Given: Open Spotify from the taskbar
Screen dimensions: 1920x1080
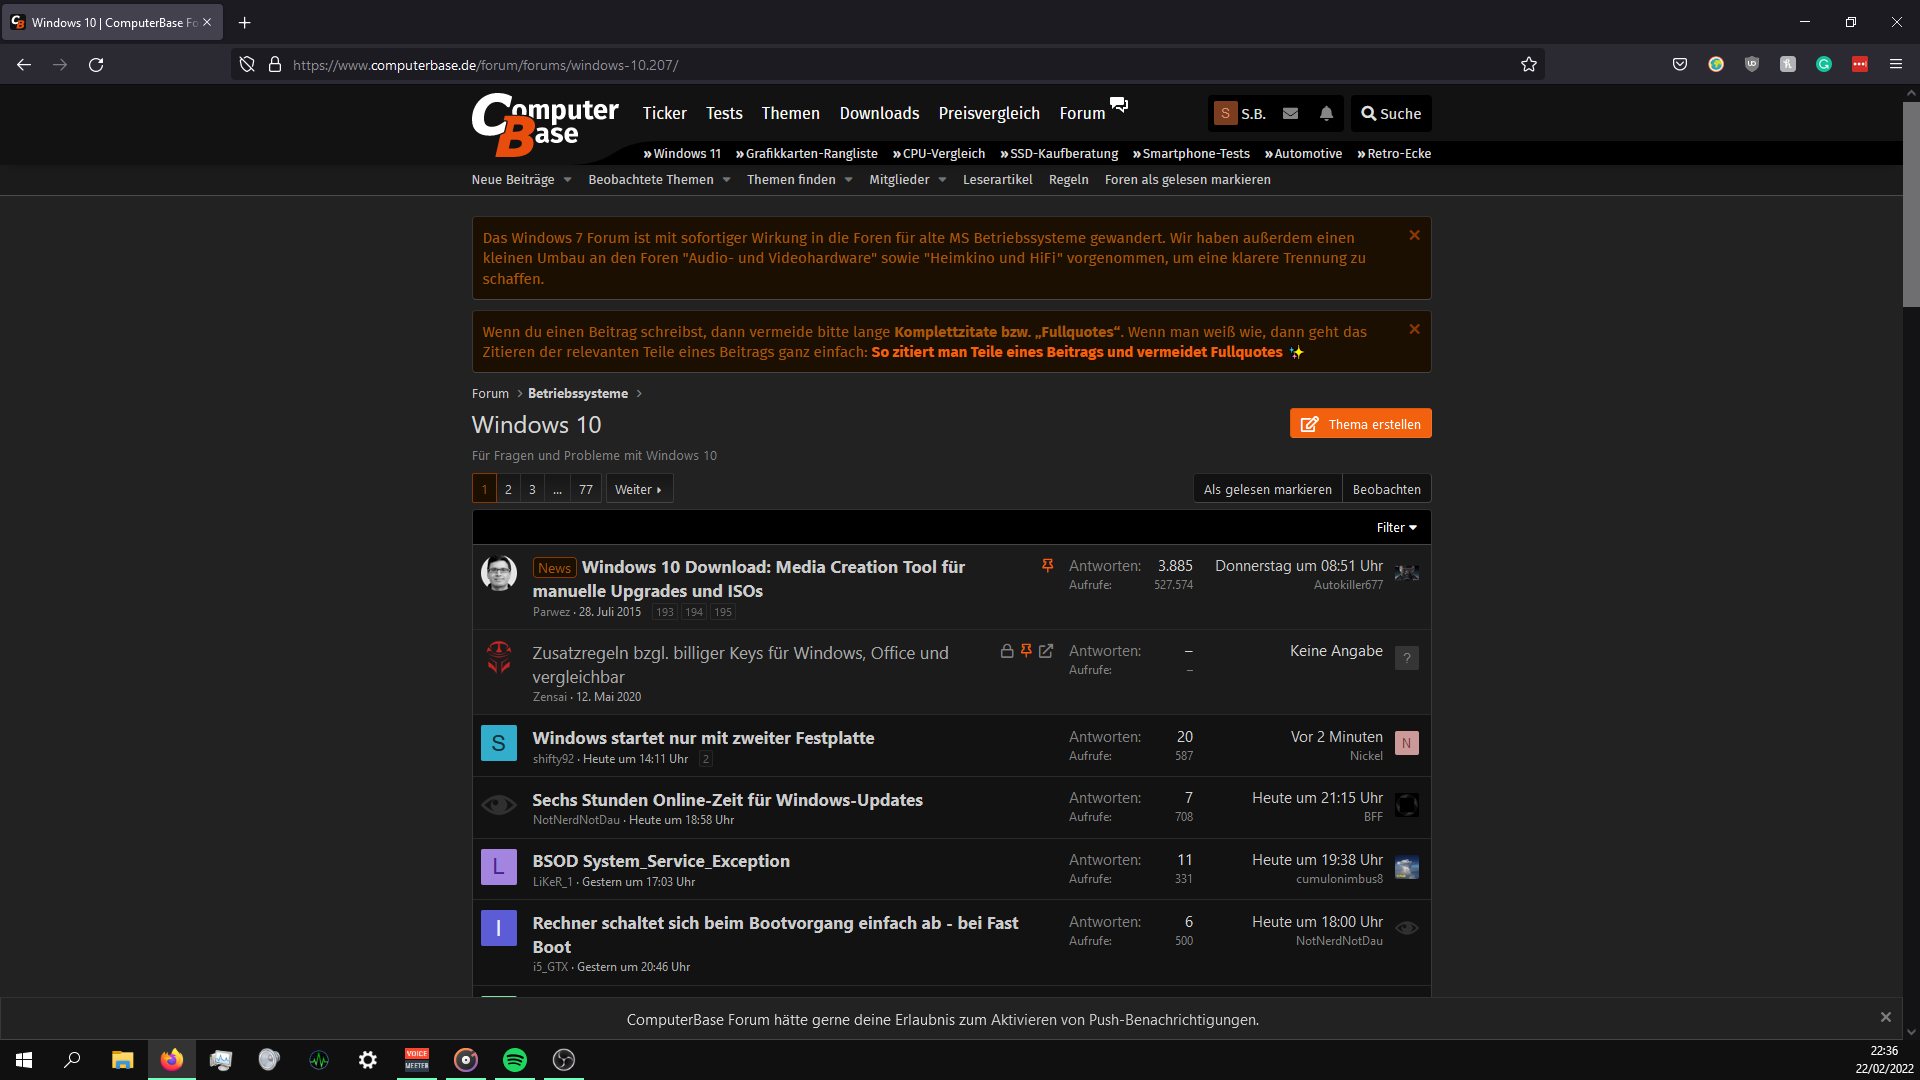Looking at the screenshot, I should tap(515, 1060).
